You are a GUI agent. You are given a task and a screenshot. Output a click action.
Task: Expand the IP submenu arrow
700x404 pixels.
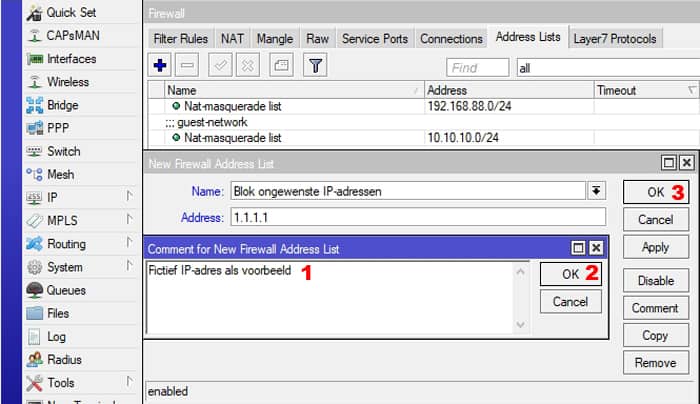(x=129, y=196)
